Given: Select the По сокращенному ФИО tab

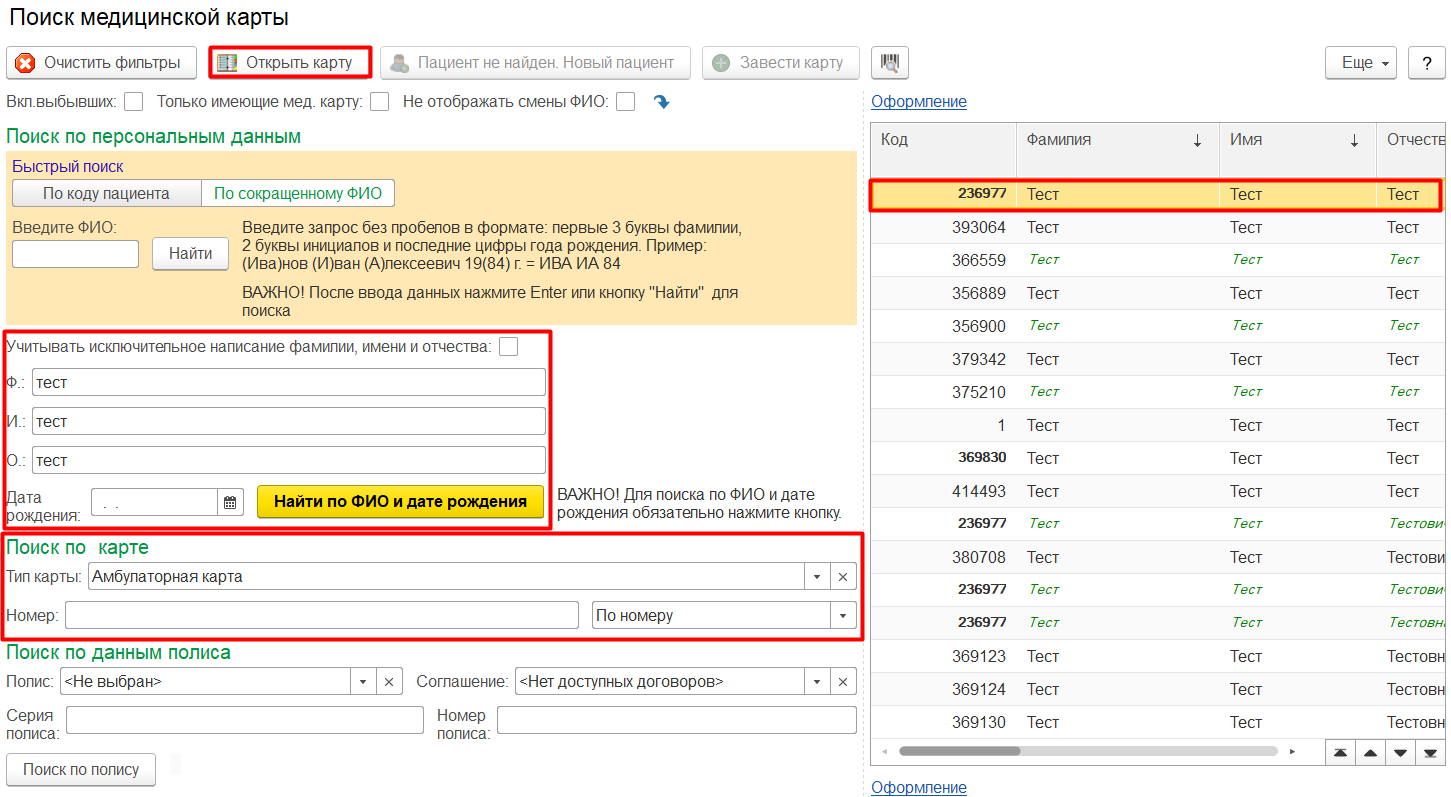Looking at the screenshot, I should tap(298, 193).
